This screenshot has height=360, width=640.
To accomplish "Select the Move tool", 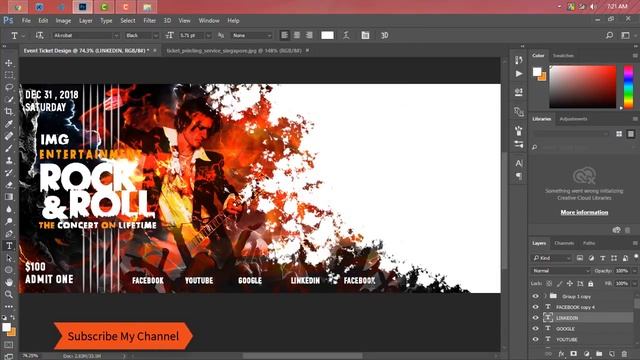I will coord(9,63).
